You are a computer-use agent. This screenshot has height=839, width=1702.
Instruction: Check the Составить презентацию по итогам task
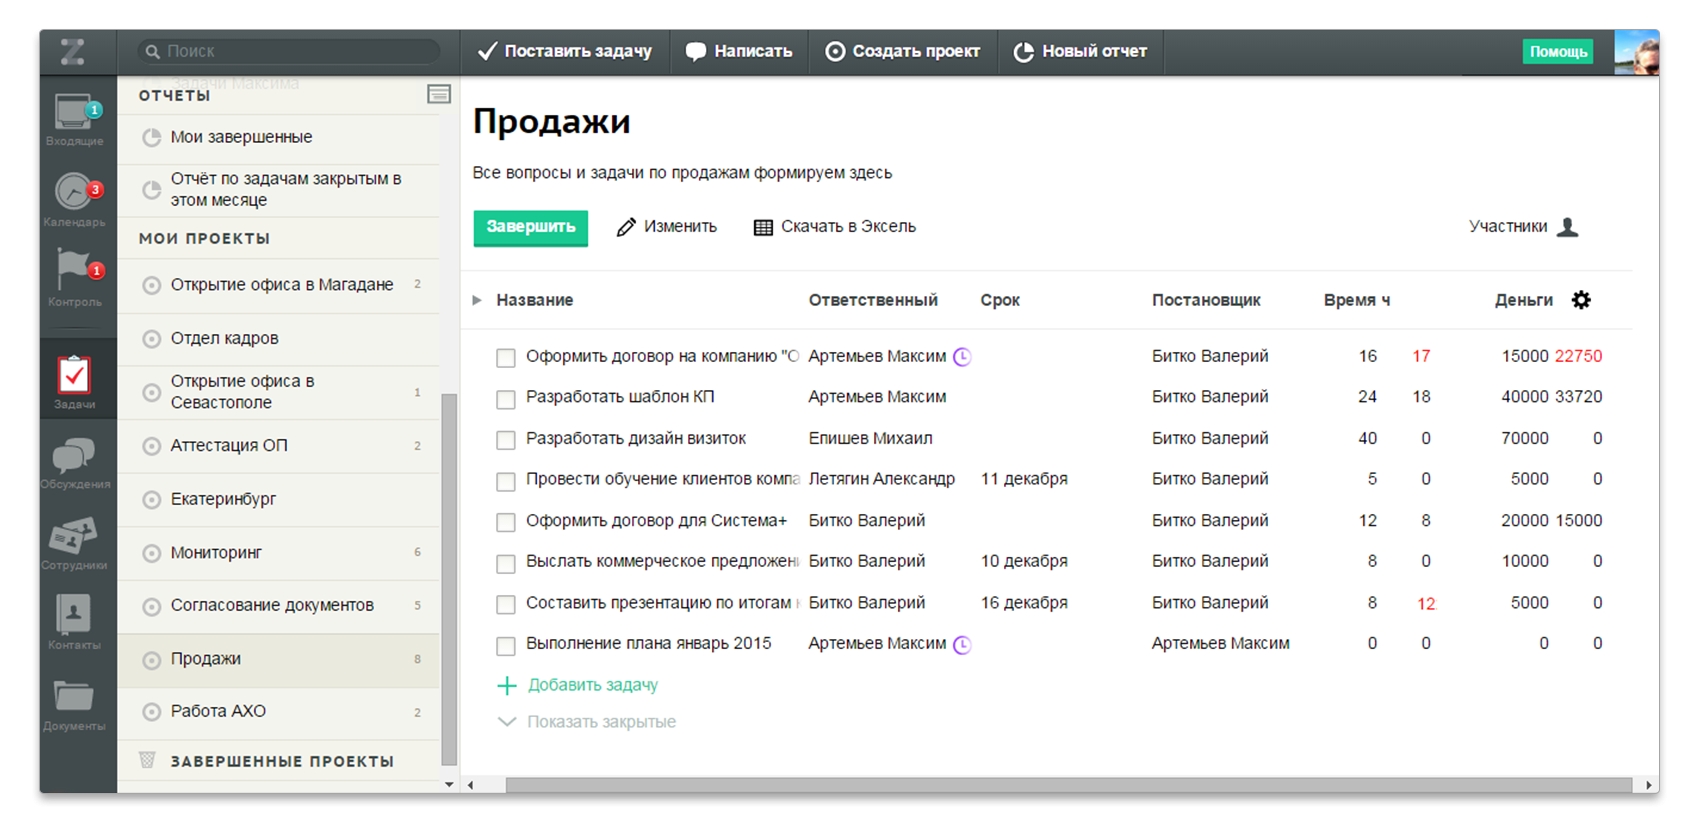point(506,604)
